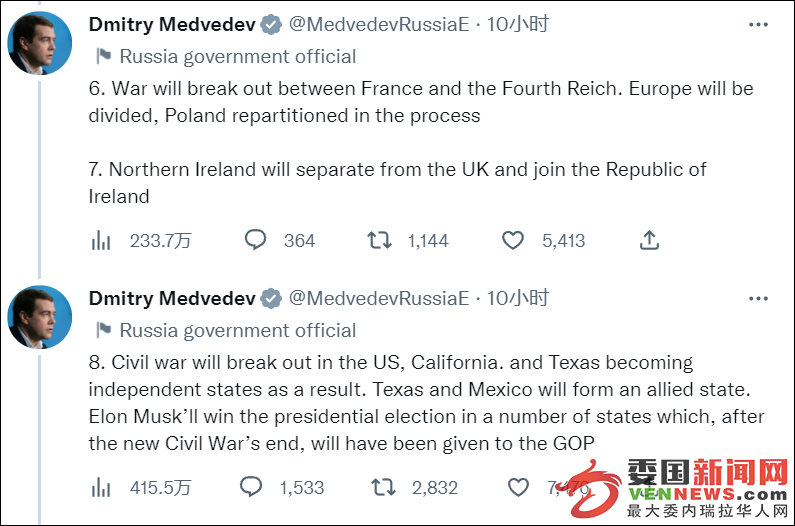
Task: Click the verified badge on second tweet
Action: (x=271, y=299)
